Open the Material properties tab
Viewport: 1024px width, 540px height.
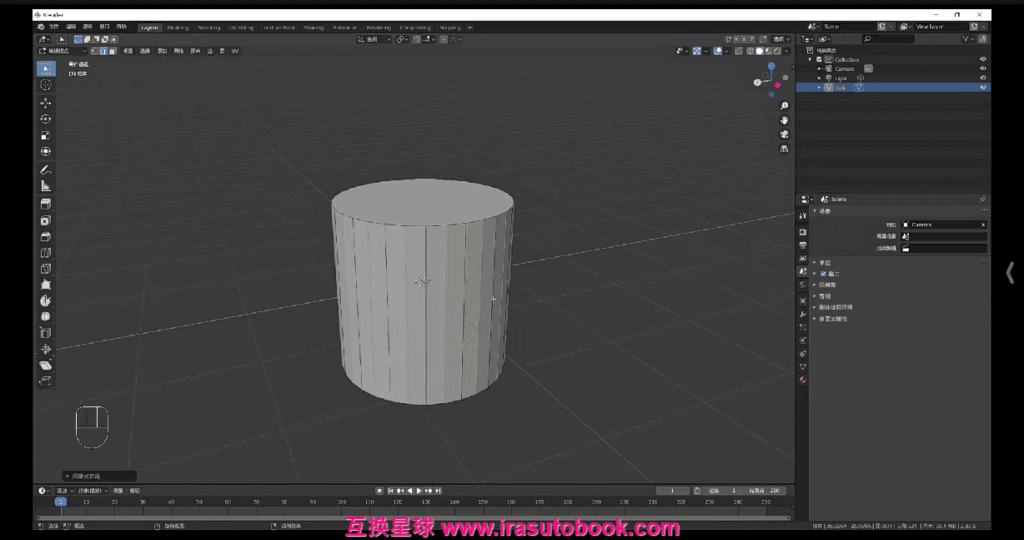[x=803, y=379]
